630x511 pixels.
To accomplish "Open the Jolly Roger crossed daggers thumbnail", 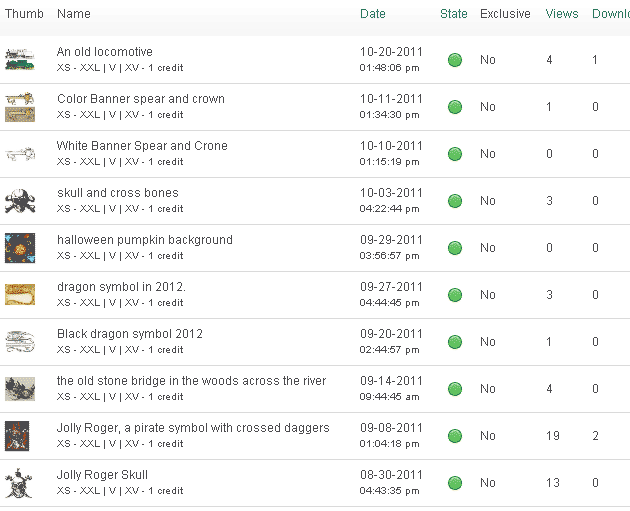I will click(x=17, y=436).
